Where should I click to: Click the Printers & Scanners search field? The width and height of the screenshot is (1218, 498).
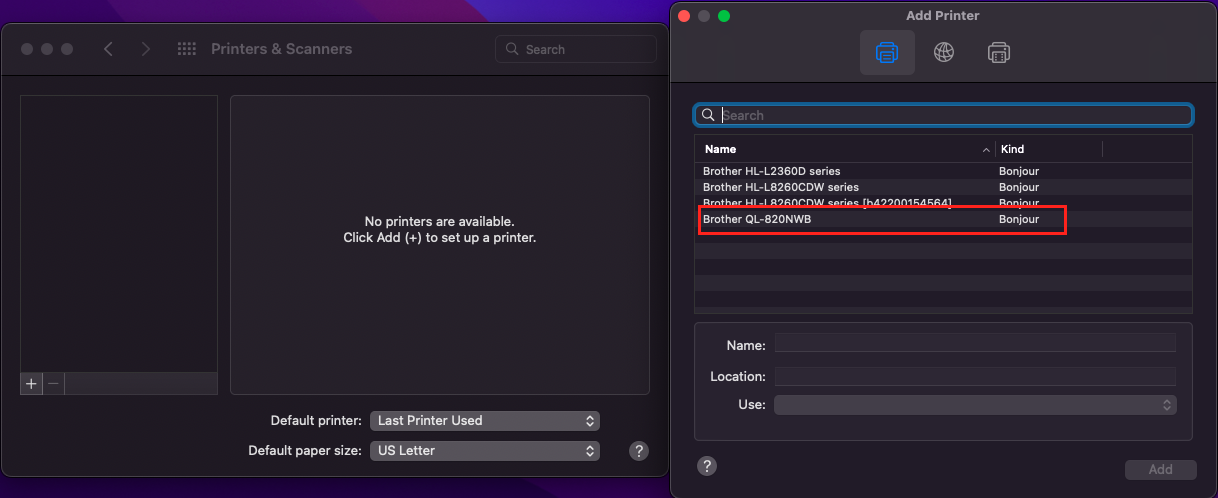click(576, 49)
